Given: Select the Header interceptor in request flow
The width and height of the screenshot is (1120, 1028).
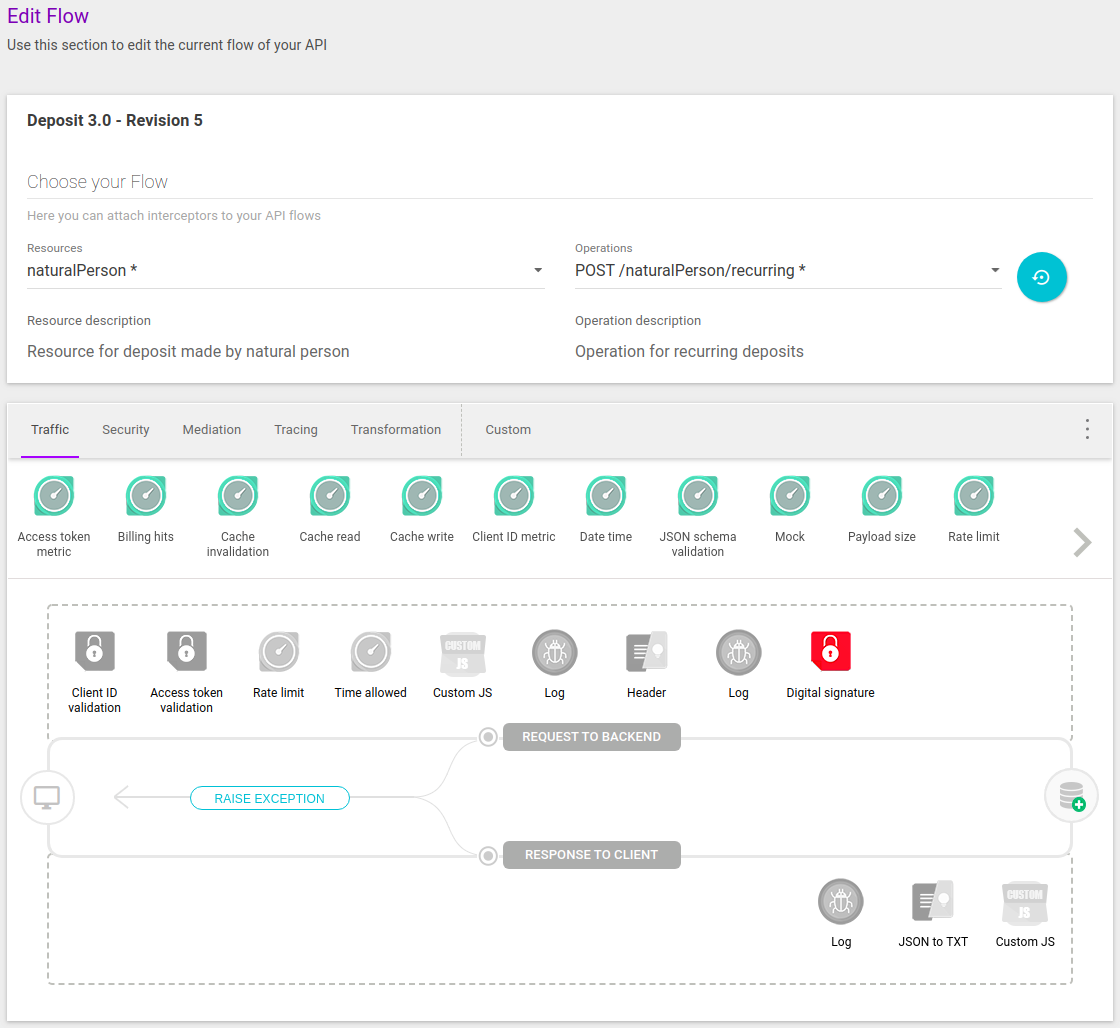Looking at the screenshot, I should [x=647, y=652].
